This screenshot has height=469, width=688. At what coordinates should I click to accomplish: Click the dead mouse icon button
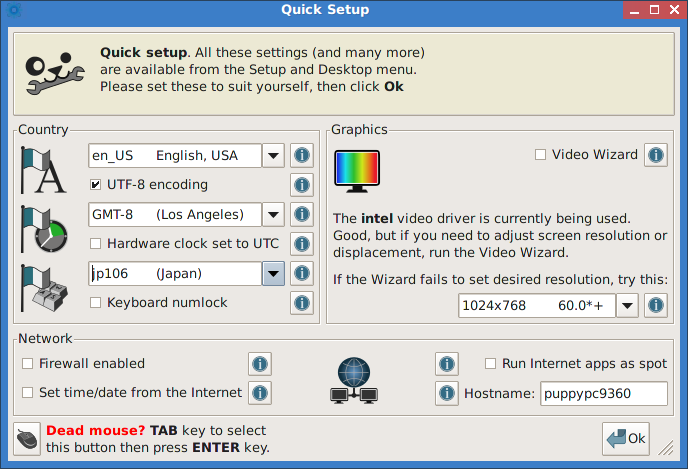tap(27, 439)
